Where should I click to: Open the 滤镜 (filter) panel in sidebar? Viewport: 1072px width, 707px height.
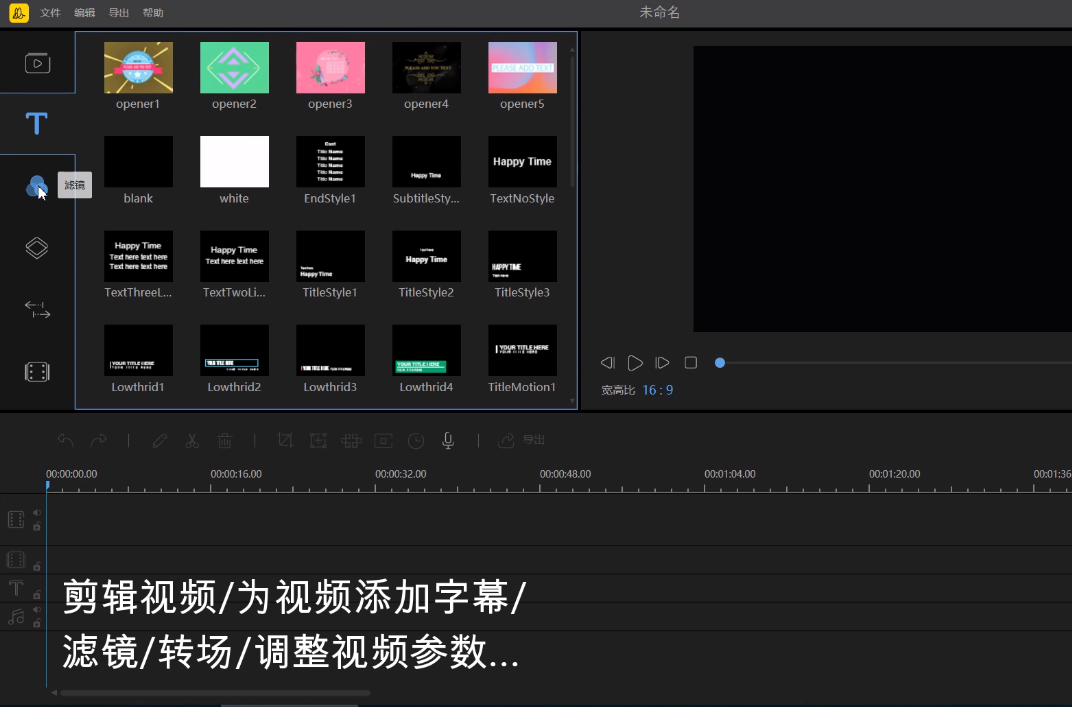(x=37, y=185)
